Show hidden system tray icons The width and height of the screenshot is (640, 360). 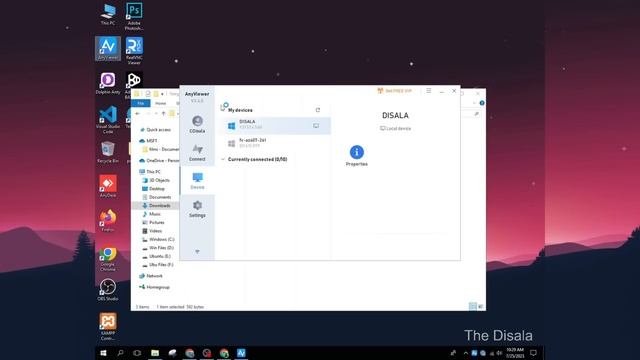click(466, 353)
